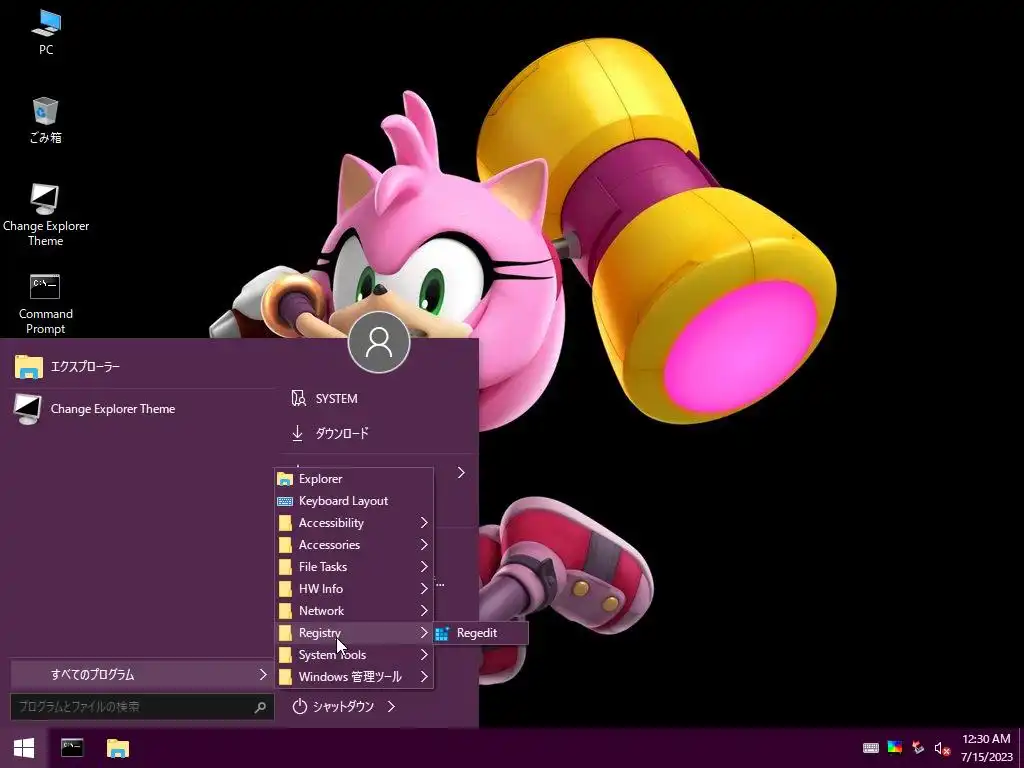The width and height of the screenshot is (1024, 768).
Task: Expand the chevron arrow below ダウンロード
Action: pyautogui.click(x=461, y=472)
